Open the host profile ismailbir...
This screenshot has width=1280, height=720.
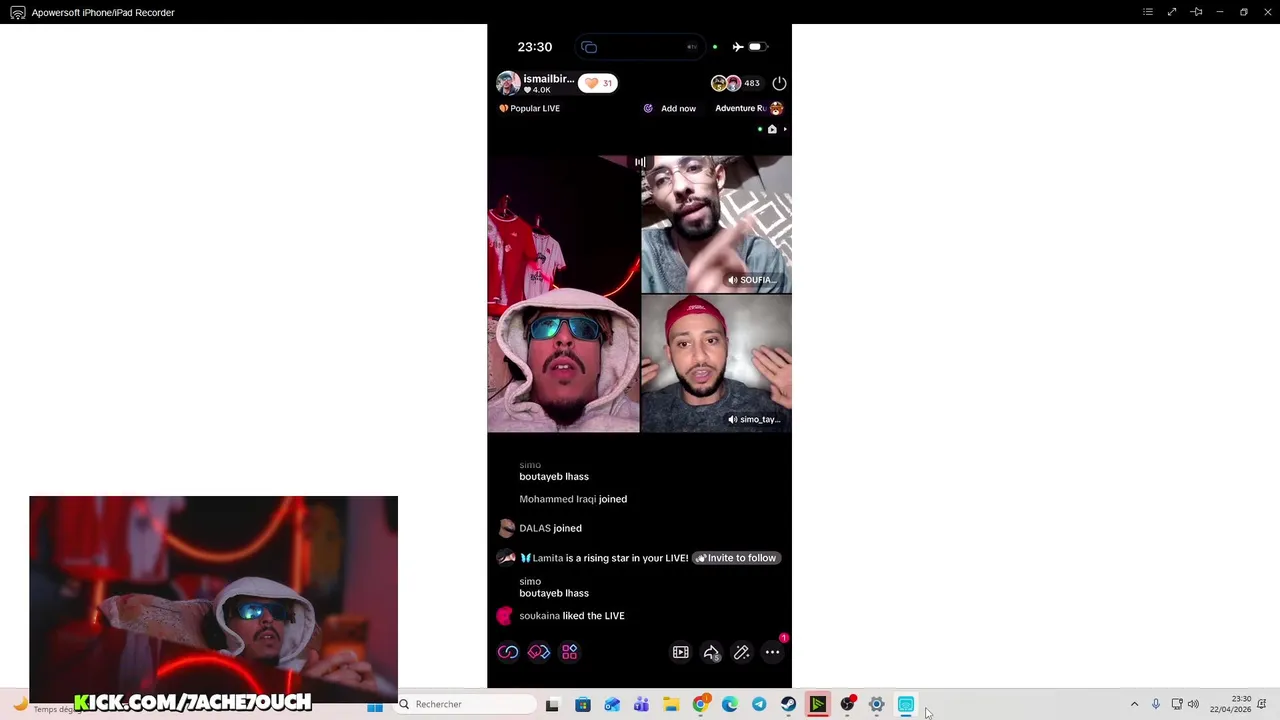[536, 83]
